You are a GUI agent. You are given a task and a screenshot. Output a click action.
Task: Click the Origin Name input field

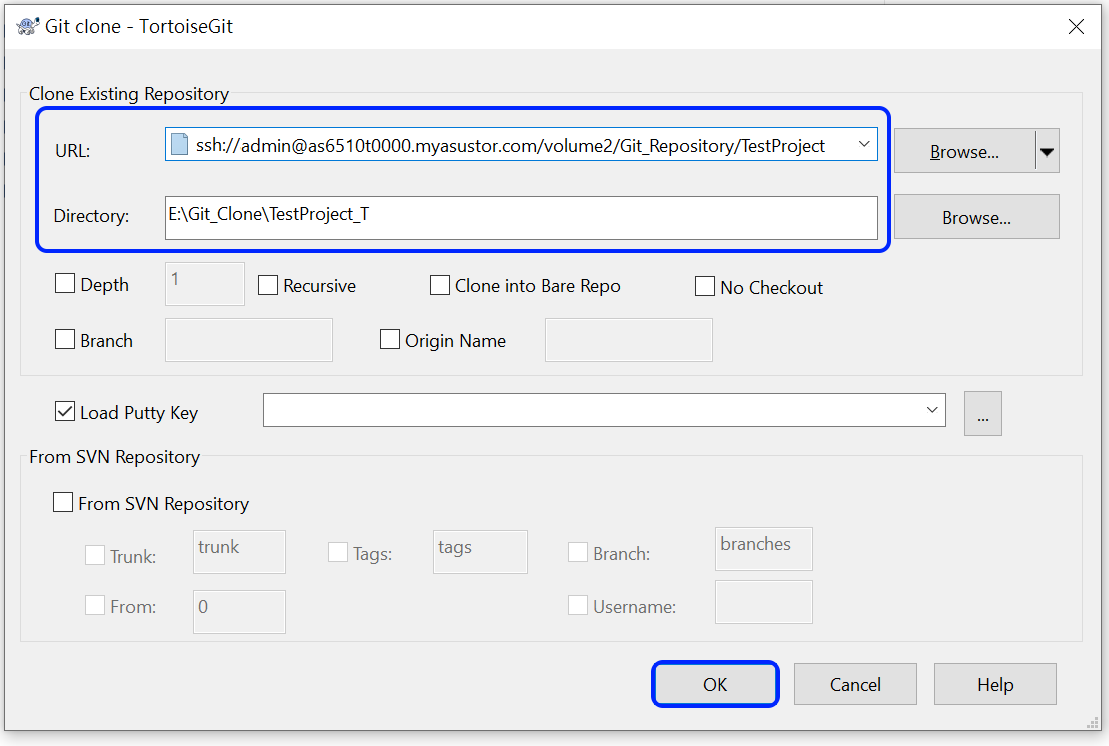point(629,340)
